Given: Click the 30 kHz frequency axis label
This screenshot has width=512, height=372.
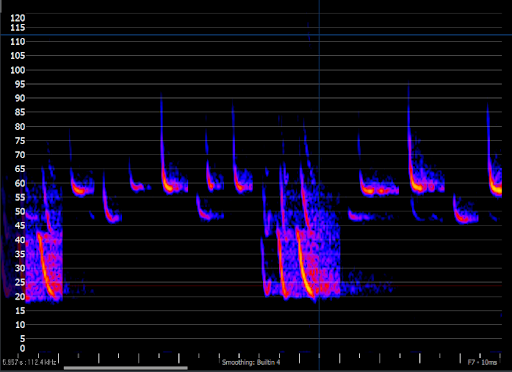Looking at the screenshot, I should (x=20, y=268).
